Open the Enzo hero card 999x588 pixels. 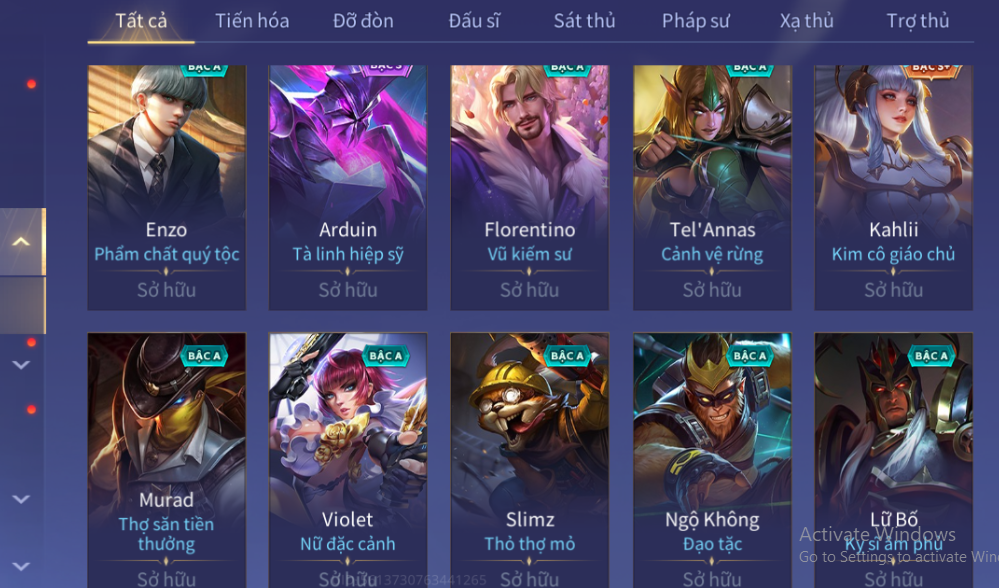166,187
